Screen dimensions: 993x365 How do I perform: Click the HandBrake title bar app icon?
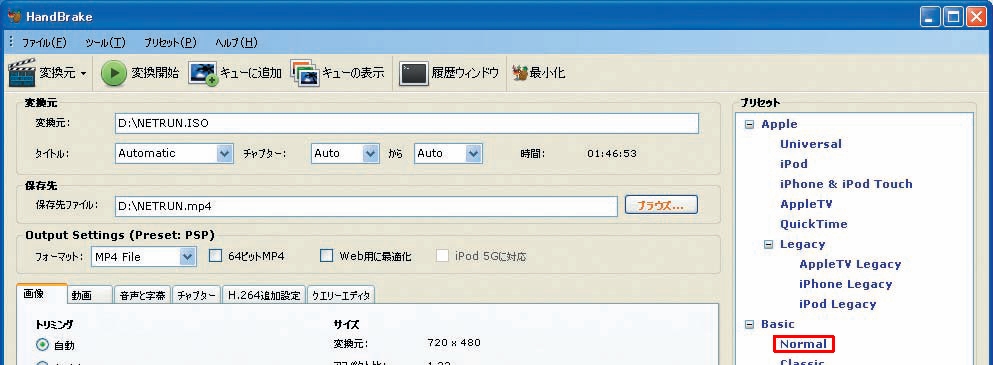click(x=14, y=16)
